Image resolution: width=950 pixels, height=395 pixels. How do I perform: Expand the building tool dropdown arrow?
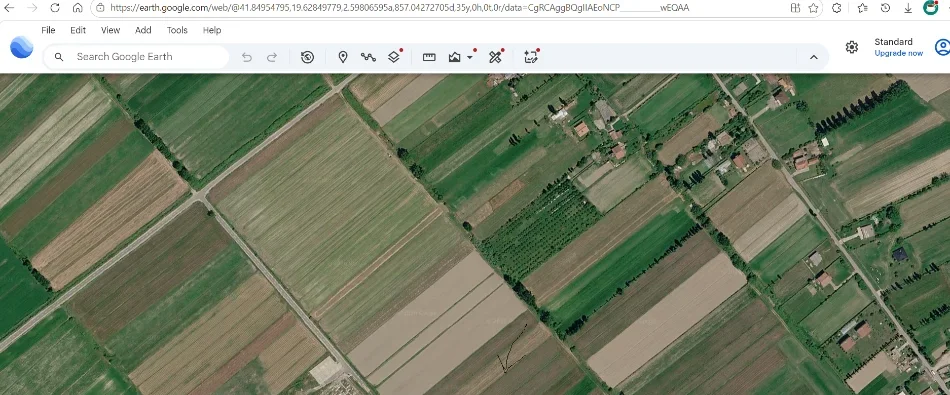[470, 57]
